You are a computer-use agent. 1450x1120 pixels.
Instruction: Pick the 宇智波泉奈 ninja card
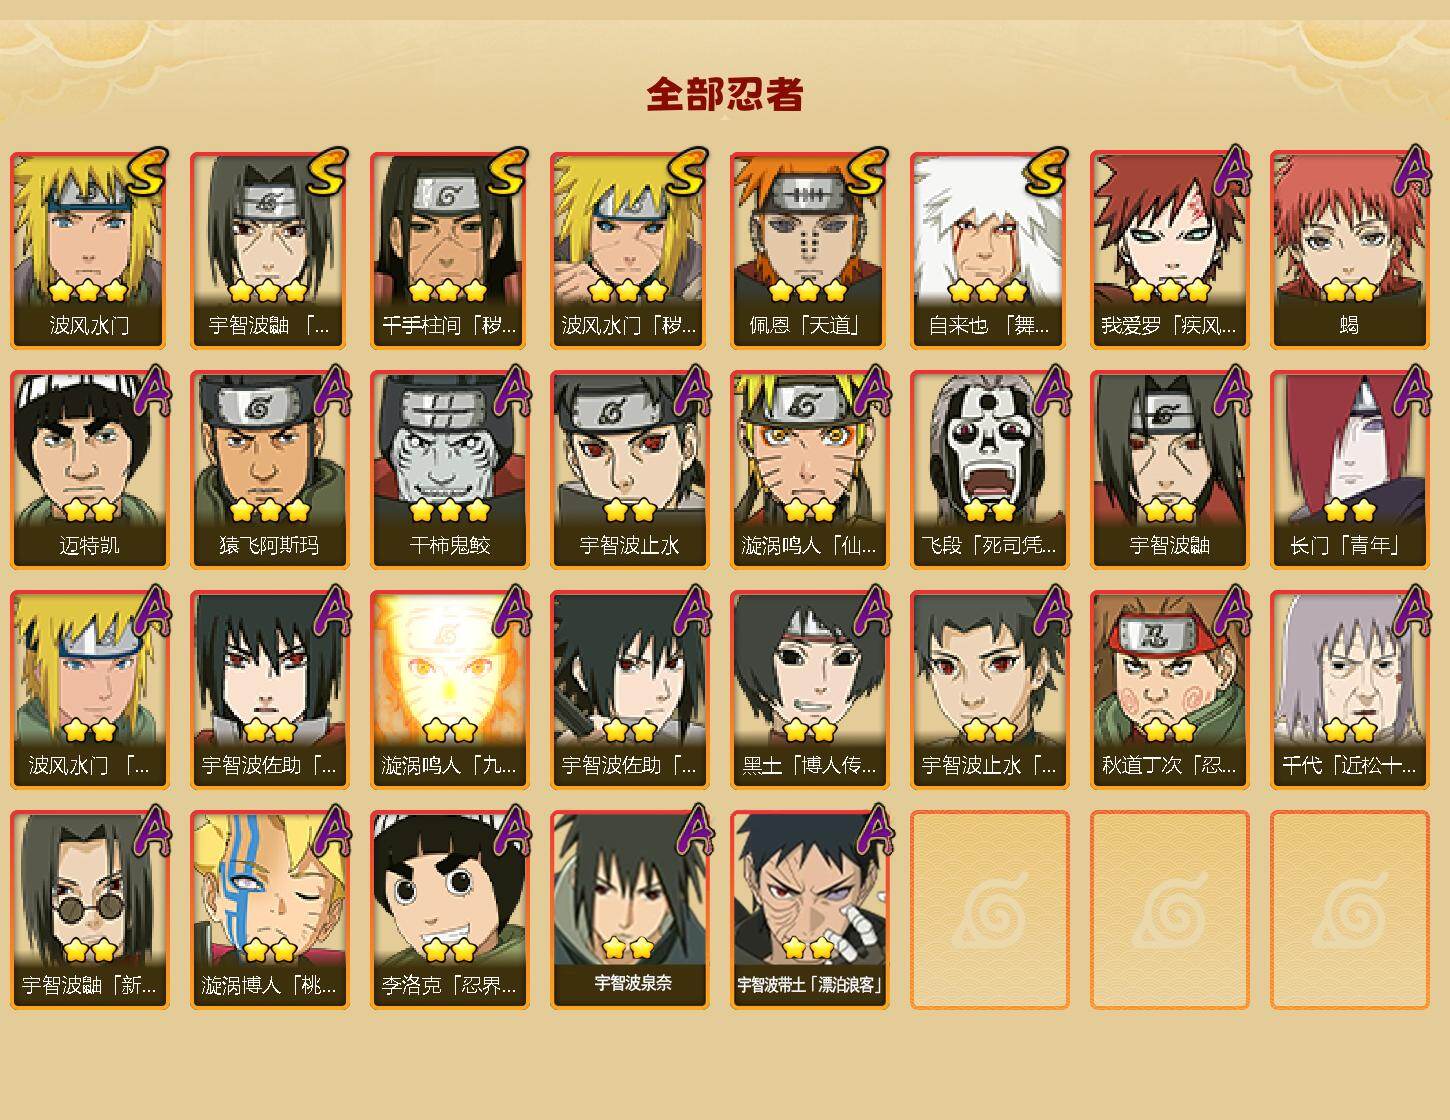[630, 909]
